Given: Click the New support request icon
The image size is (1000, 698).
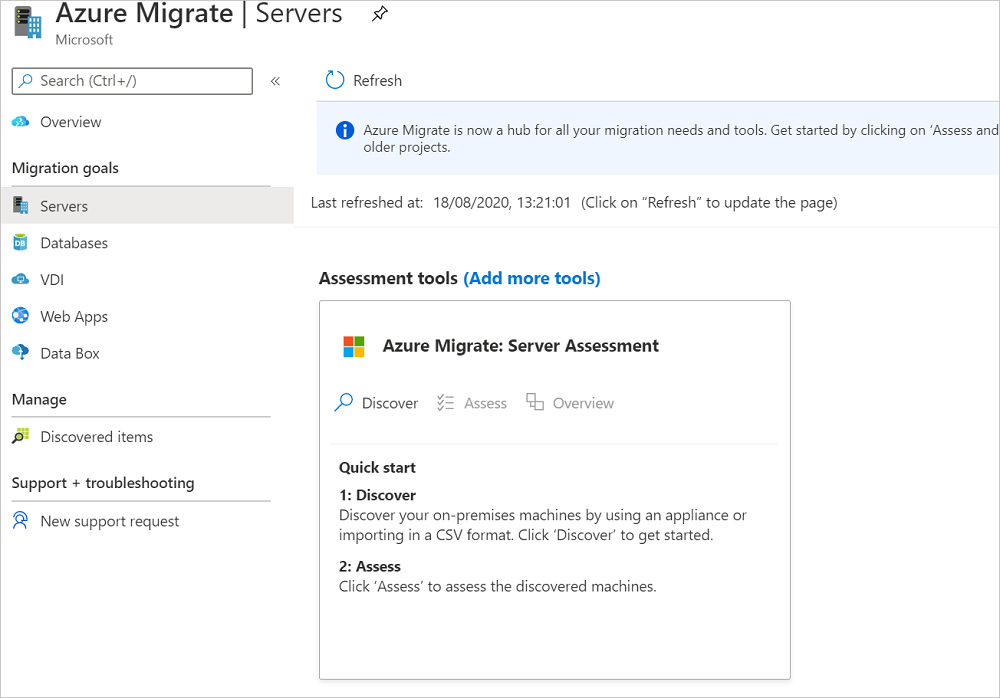Looking at the screenshot, I should [21, 521].
